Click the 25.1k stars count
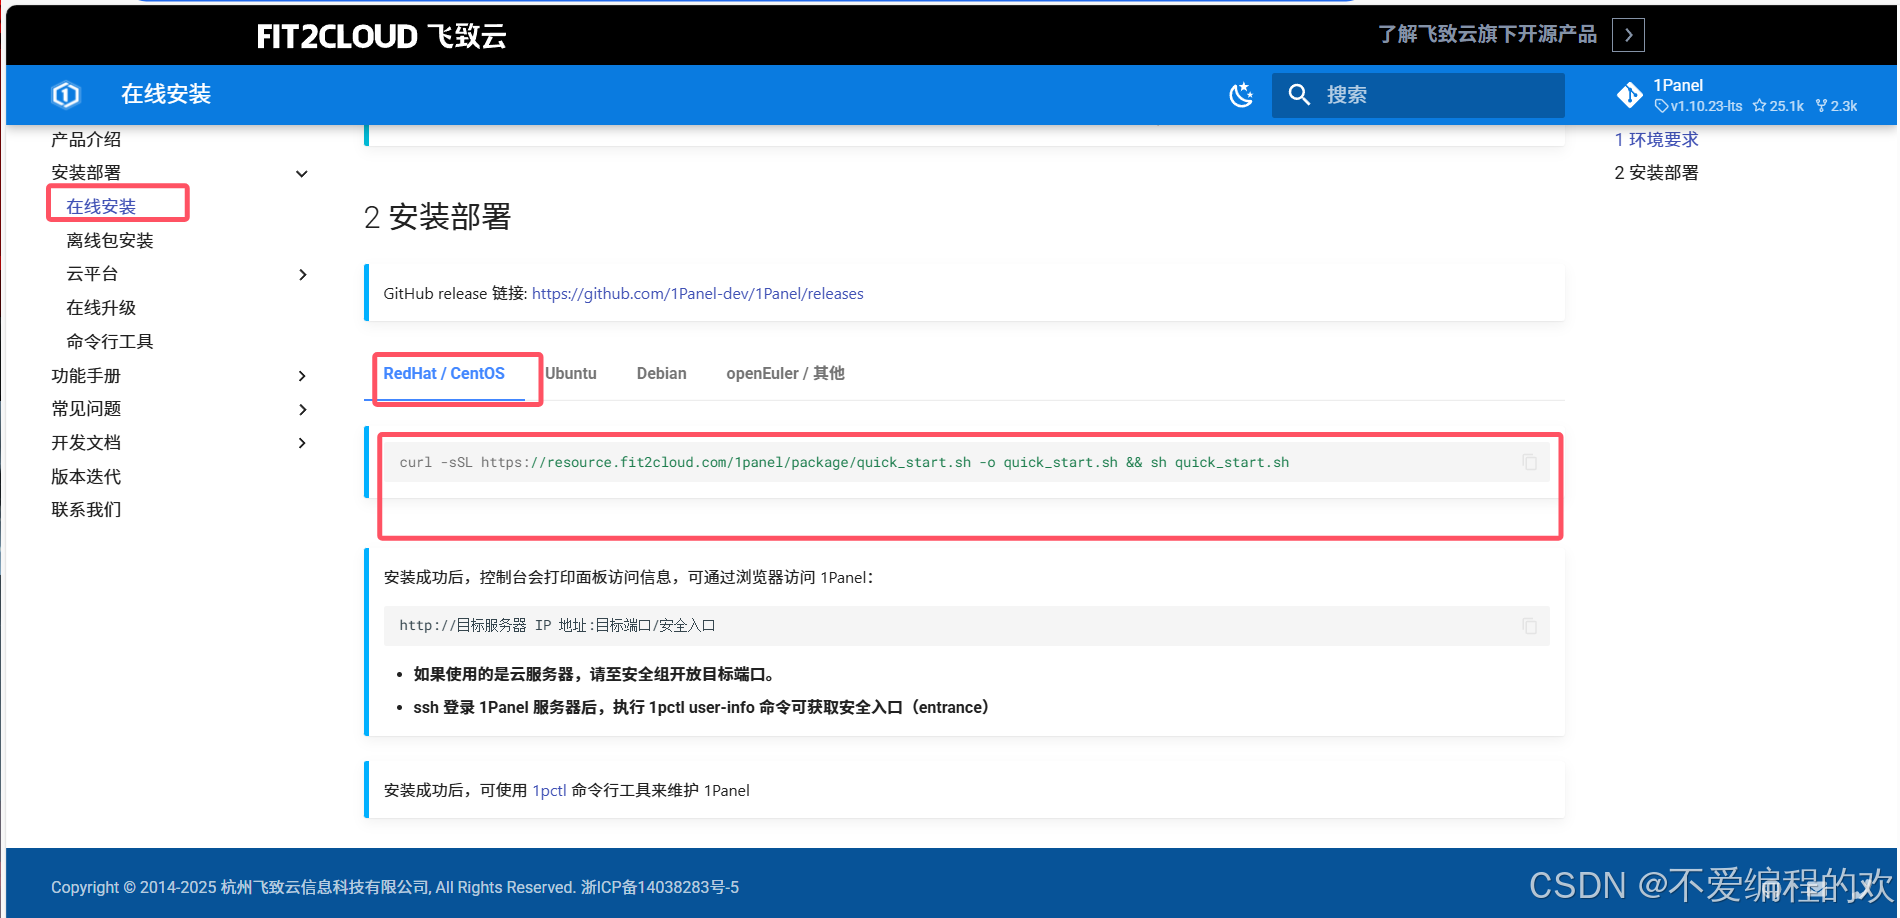This screenshot has height=918, width=1900. (1779, 106)
